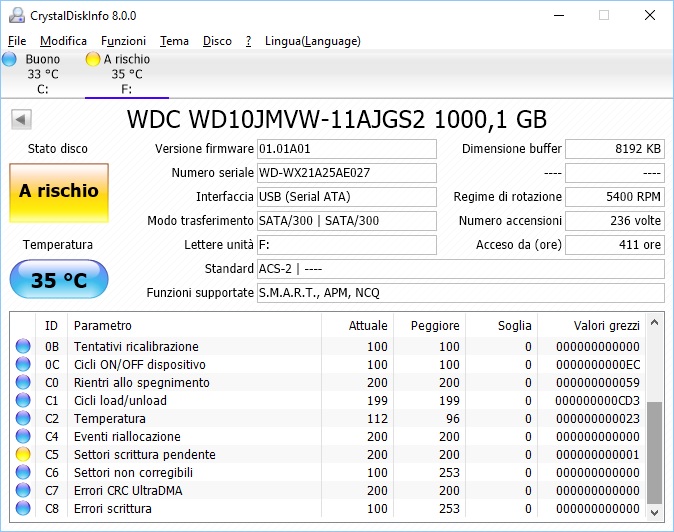
Task: Go to previous disk with the left arrow button
Action: [21, 119]
